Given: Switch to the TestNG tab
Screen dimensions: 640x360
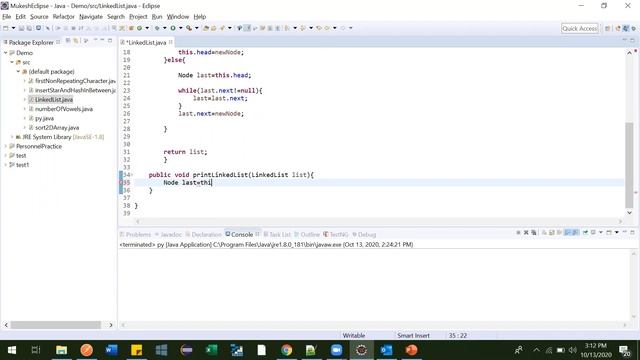Looking at the screenshot, I should tap(336, 234).
